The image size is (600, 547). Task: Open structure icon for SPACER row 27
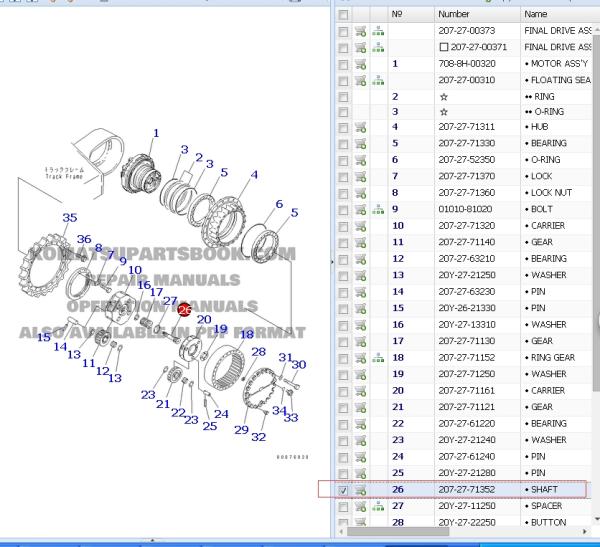[378, 506]
